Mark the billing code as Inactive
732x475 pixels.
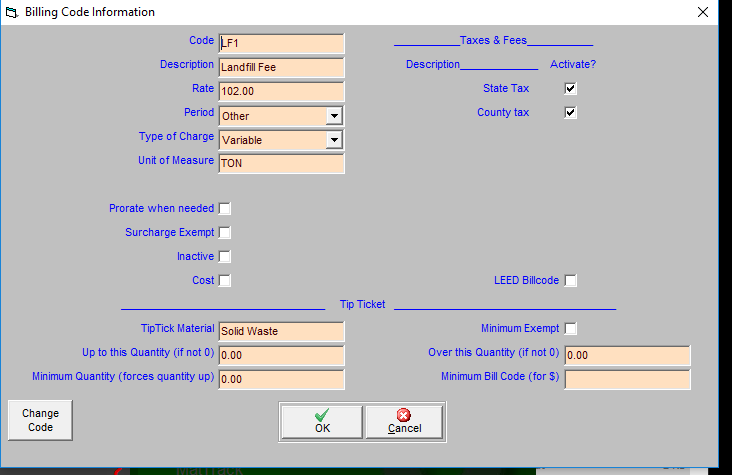tap(225, 257)
